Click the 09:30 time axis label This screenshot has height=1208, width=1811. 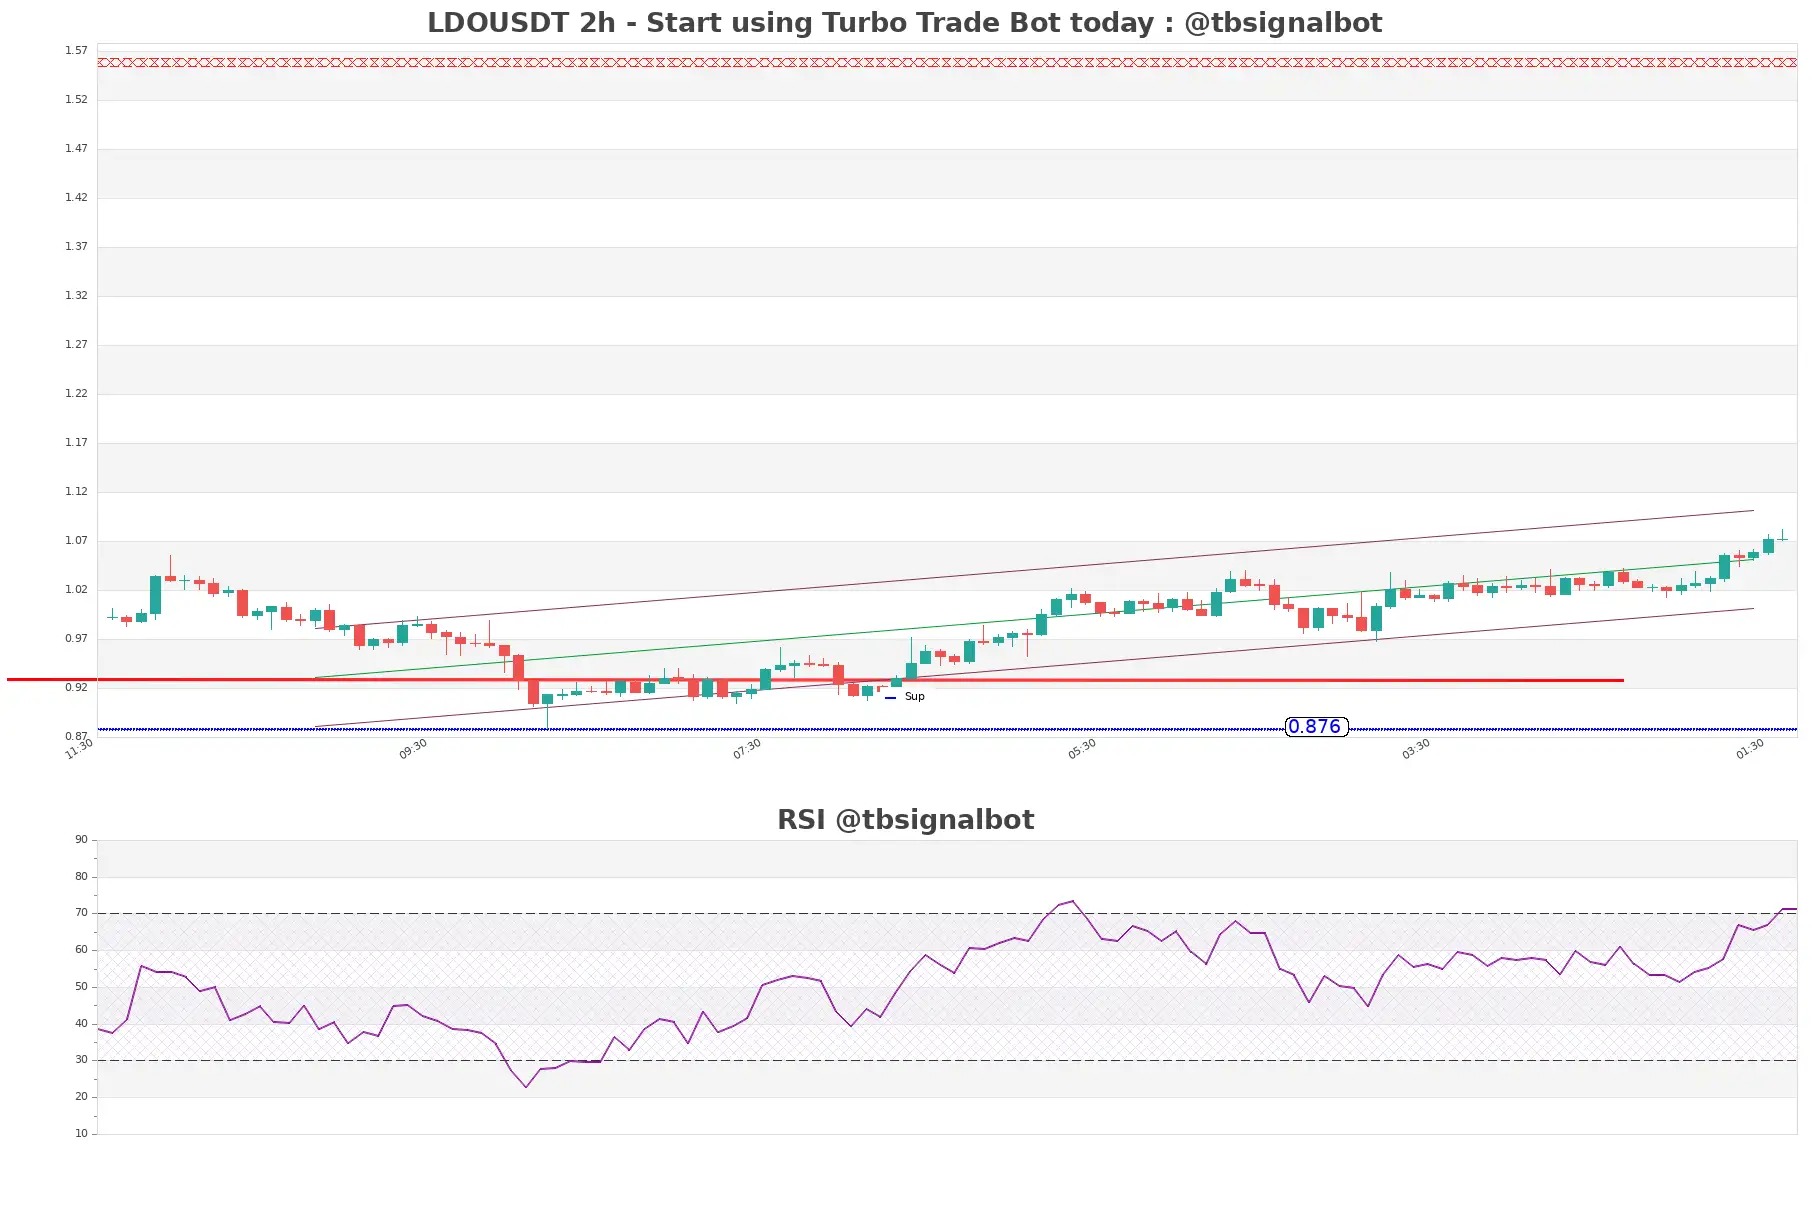point(413,749)
